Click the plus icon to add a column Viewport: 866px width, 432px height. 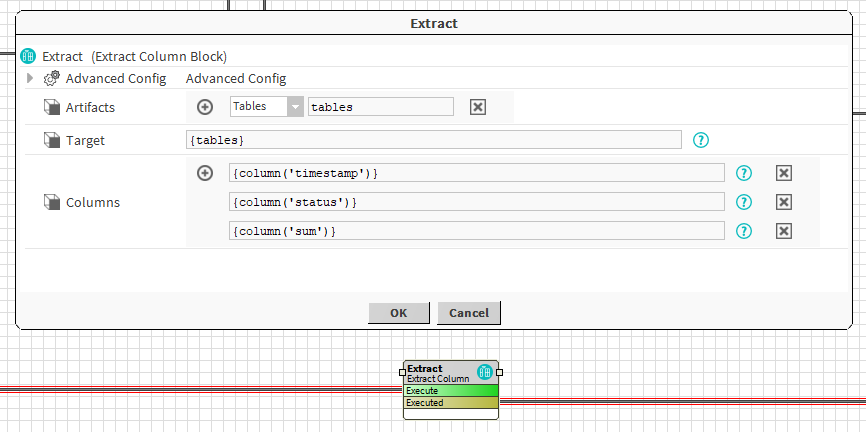pos(205,173)
